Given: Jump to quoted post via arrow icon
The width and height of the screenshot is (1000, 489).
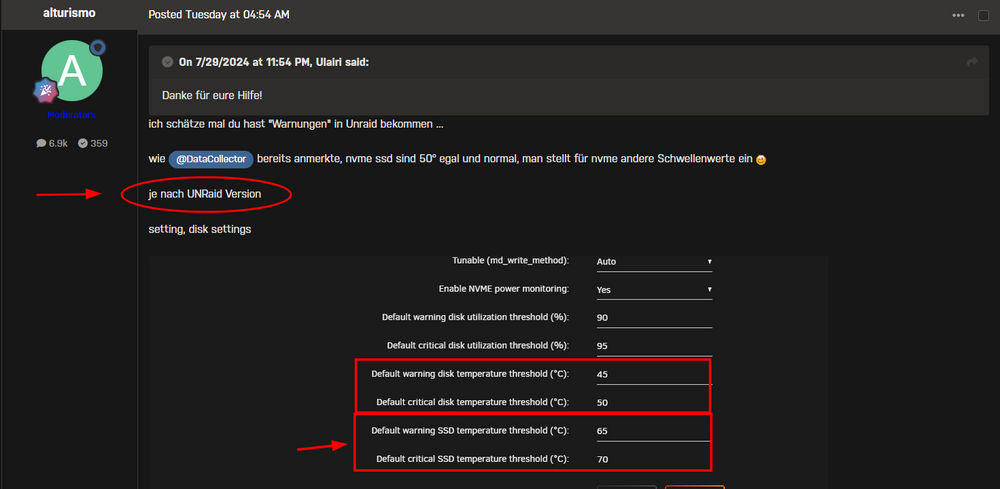Looking at the screenshot, I should coord(973,62).
